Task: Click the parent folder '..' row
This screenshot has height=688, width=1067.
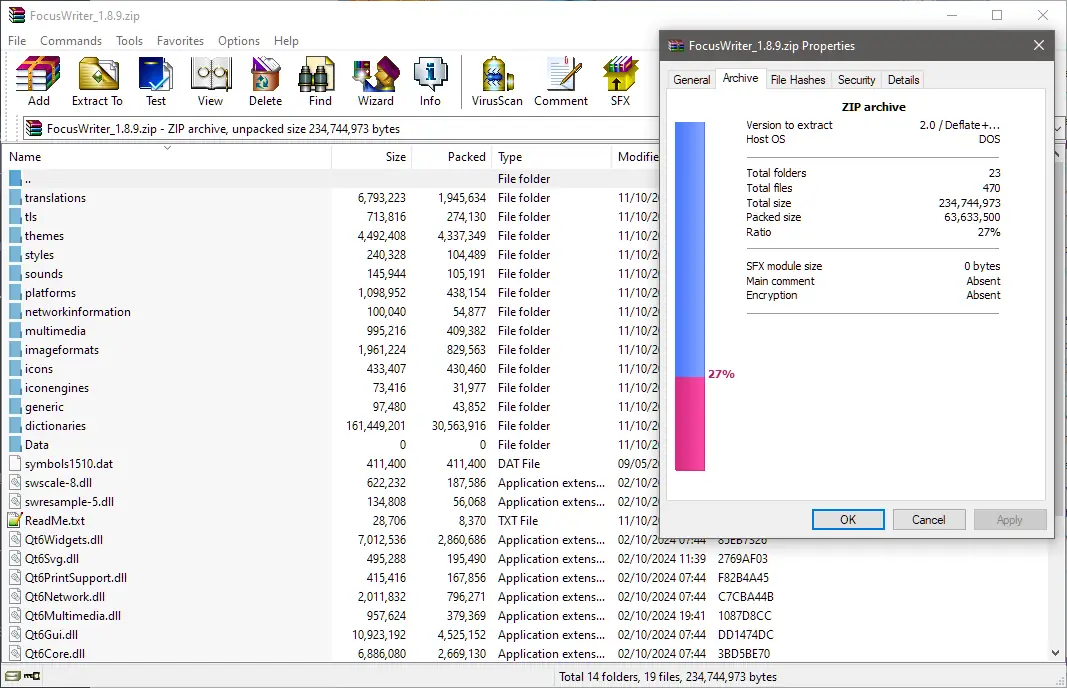Action: [331, 179]
